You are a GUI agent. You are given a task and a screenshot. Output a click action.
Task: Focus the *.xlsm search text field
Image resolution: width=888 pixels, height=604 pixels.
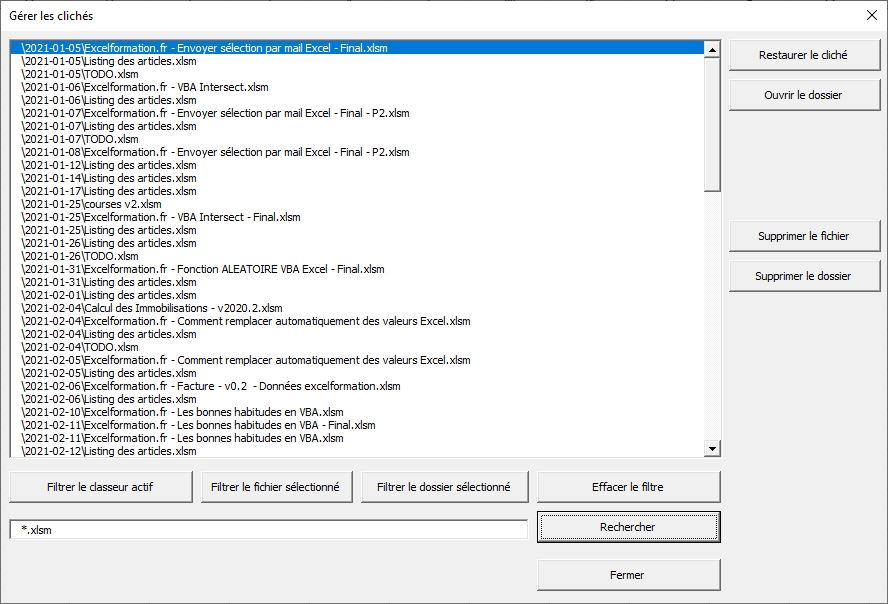tap(268, 530)
